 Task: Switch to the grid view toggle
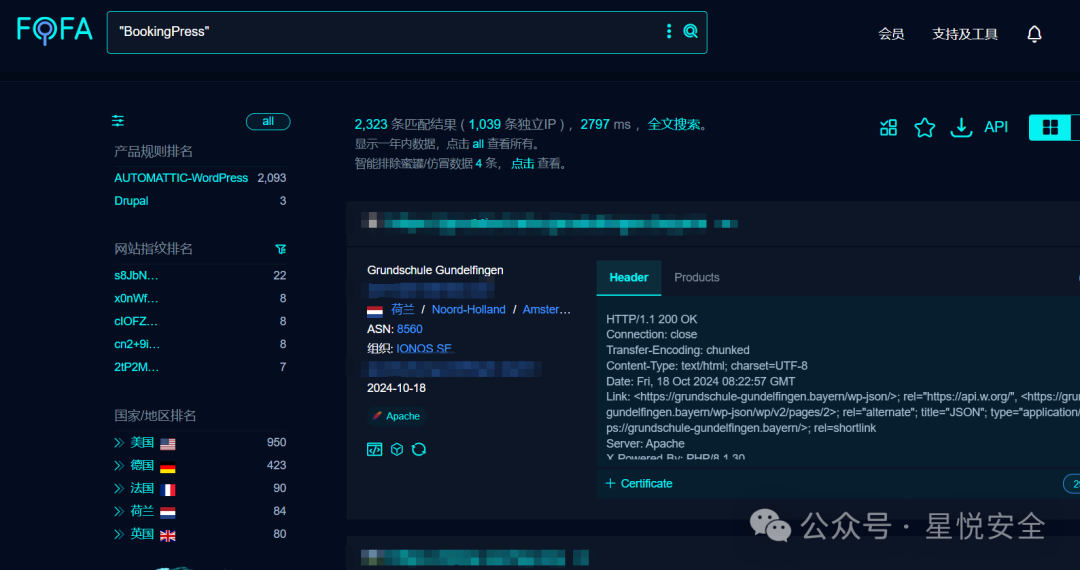click(1050, 127)
